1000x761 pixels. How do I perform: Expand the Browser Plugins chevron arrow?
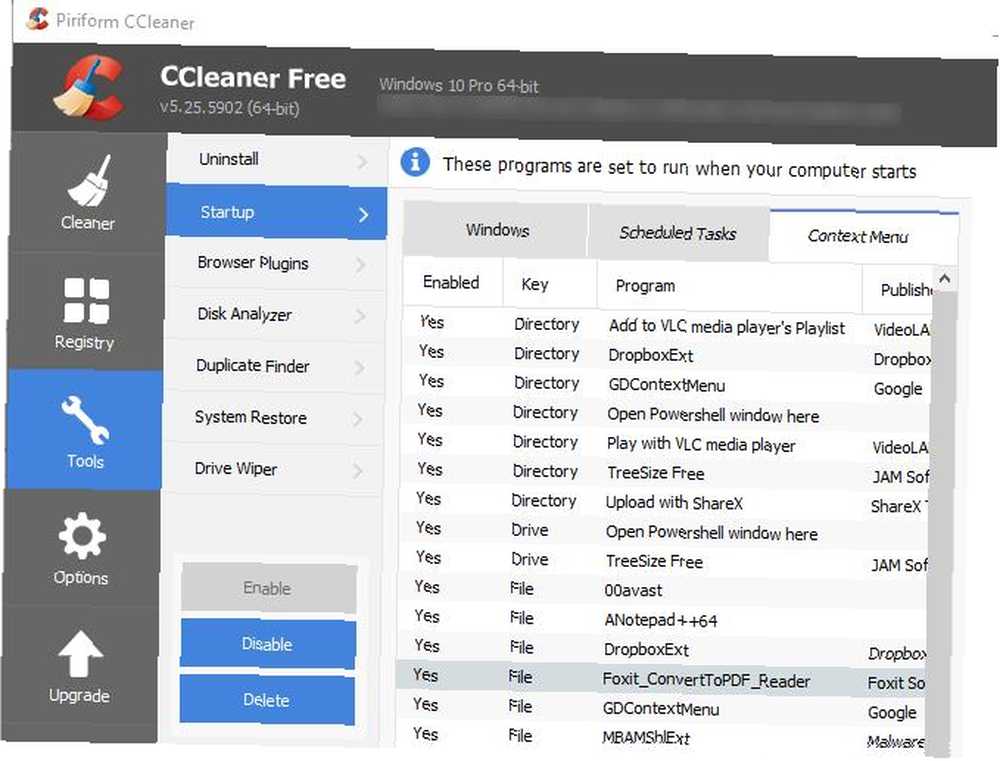(361, 265)
